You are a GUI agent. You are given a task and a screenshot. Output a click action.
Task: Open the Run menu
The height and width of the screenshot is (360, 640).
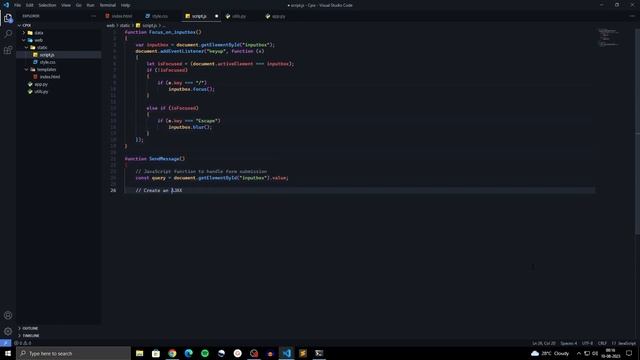point(90,5)
